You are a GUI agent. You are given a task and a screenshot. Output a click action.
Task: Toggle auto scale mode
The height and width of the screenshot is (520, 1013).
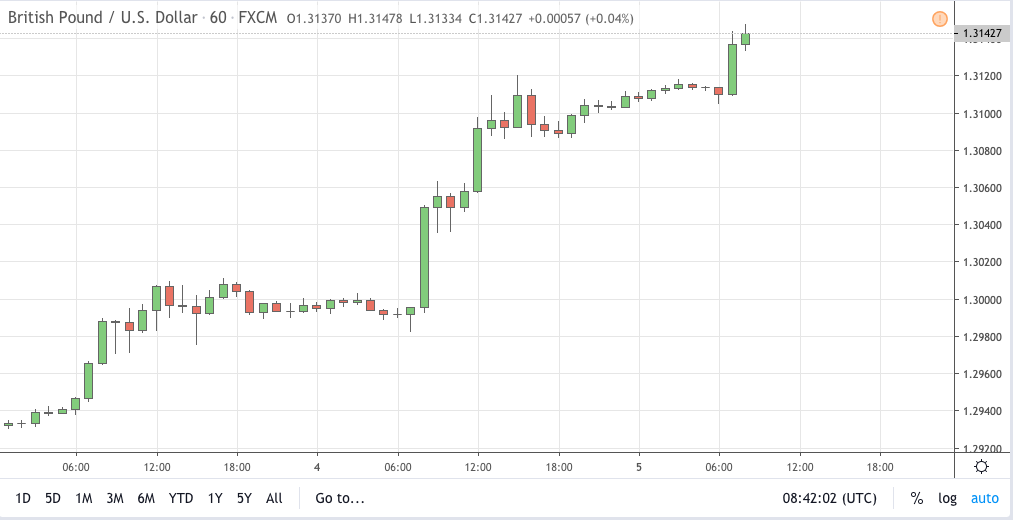coord(985,498)
